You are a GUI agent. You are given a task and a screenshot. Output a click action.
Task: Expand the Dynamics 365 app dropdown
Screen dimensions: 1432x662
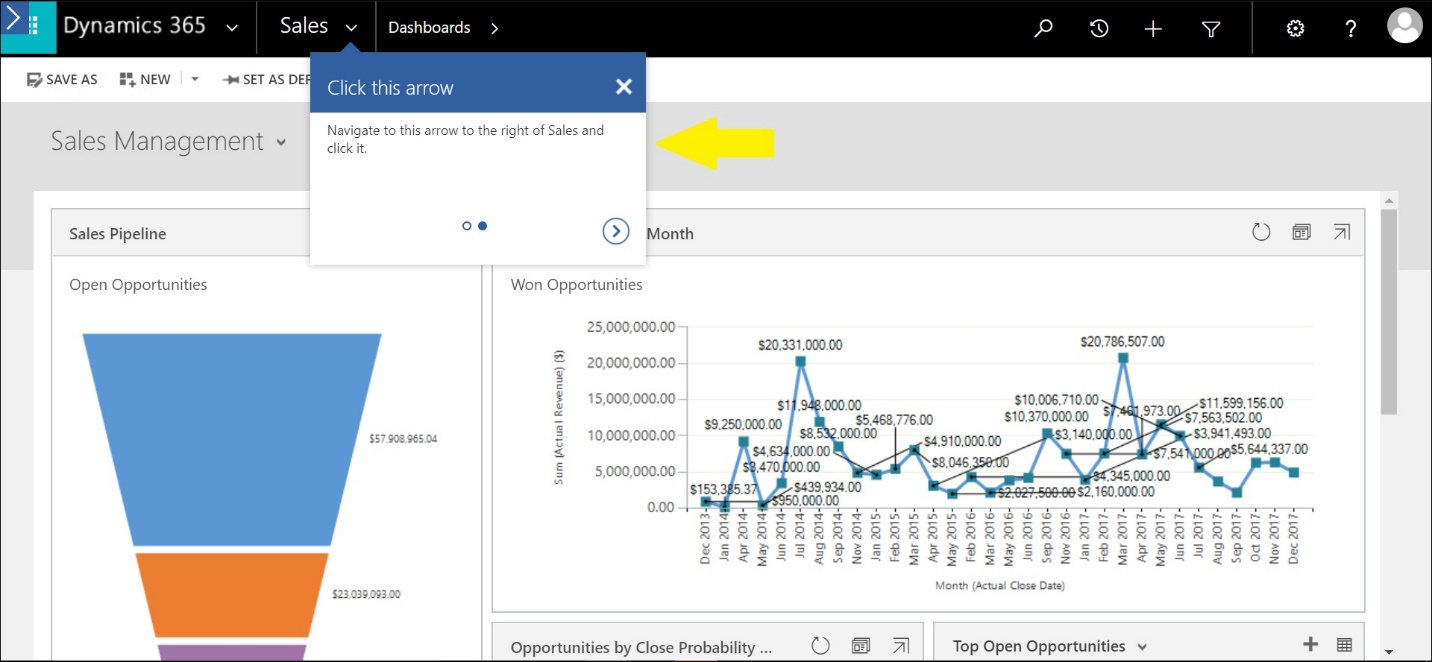point(232,28)
